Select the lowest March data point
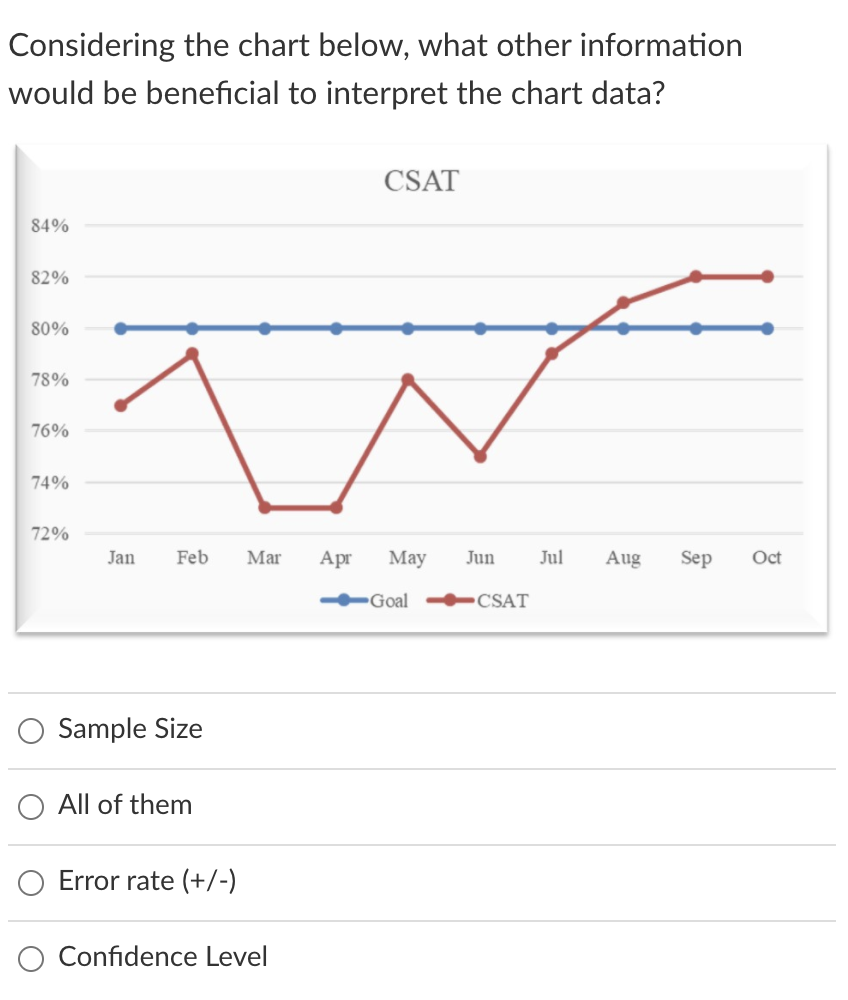848x1000 pixels. (264, 508)
